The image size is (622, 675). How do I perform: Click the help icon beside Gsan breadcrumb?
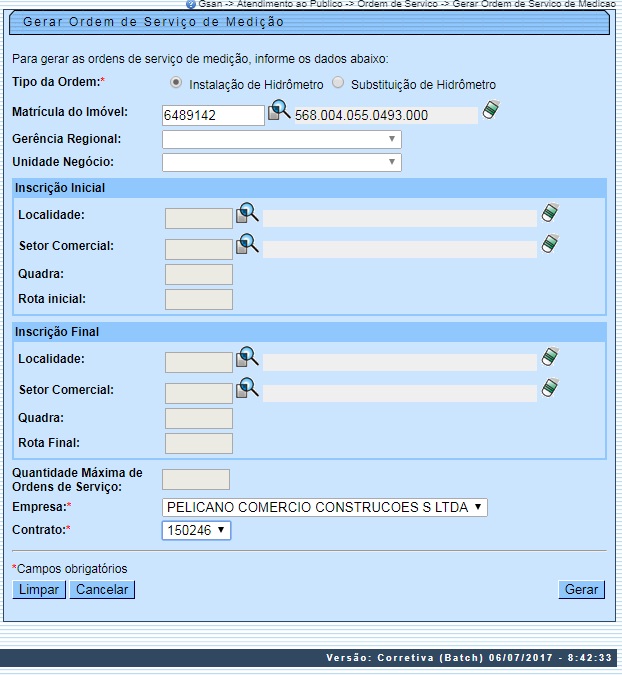191,4
